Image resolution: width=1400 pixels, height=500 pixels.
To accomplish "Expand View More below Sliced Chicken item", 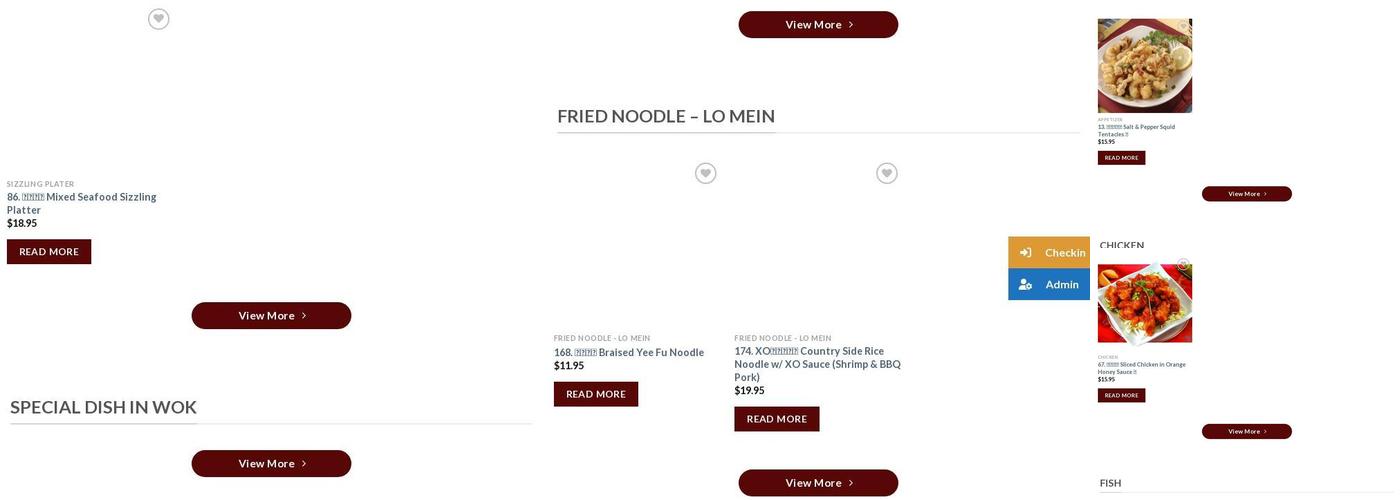I will (1246, 432).
